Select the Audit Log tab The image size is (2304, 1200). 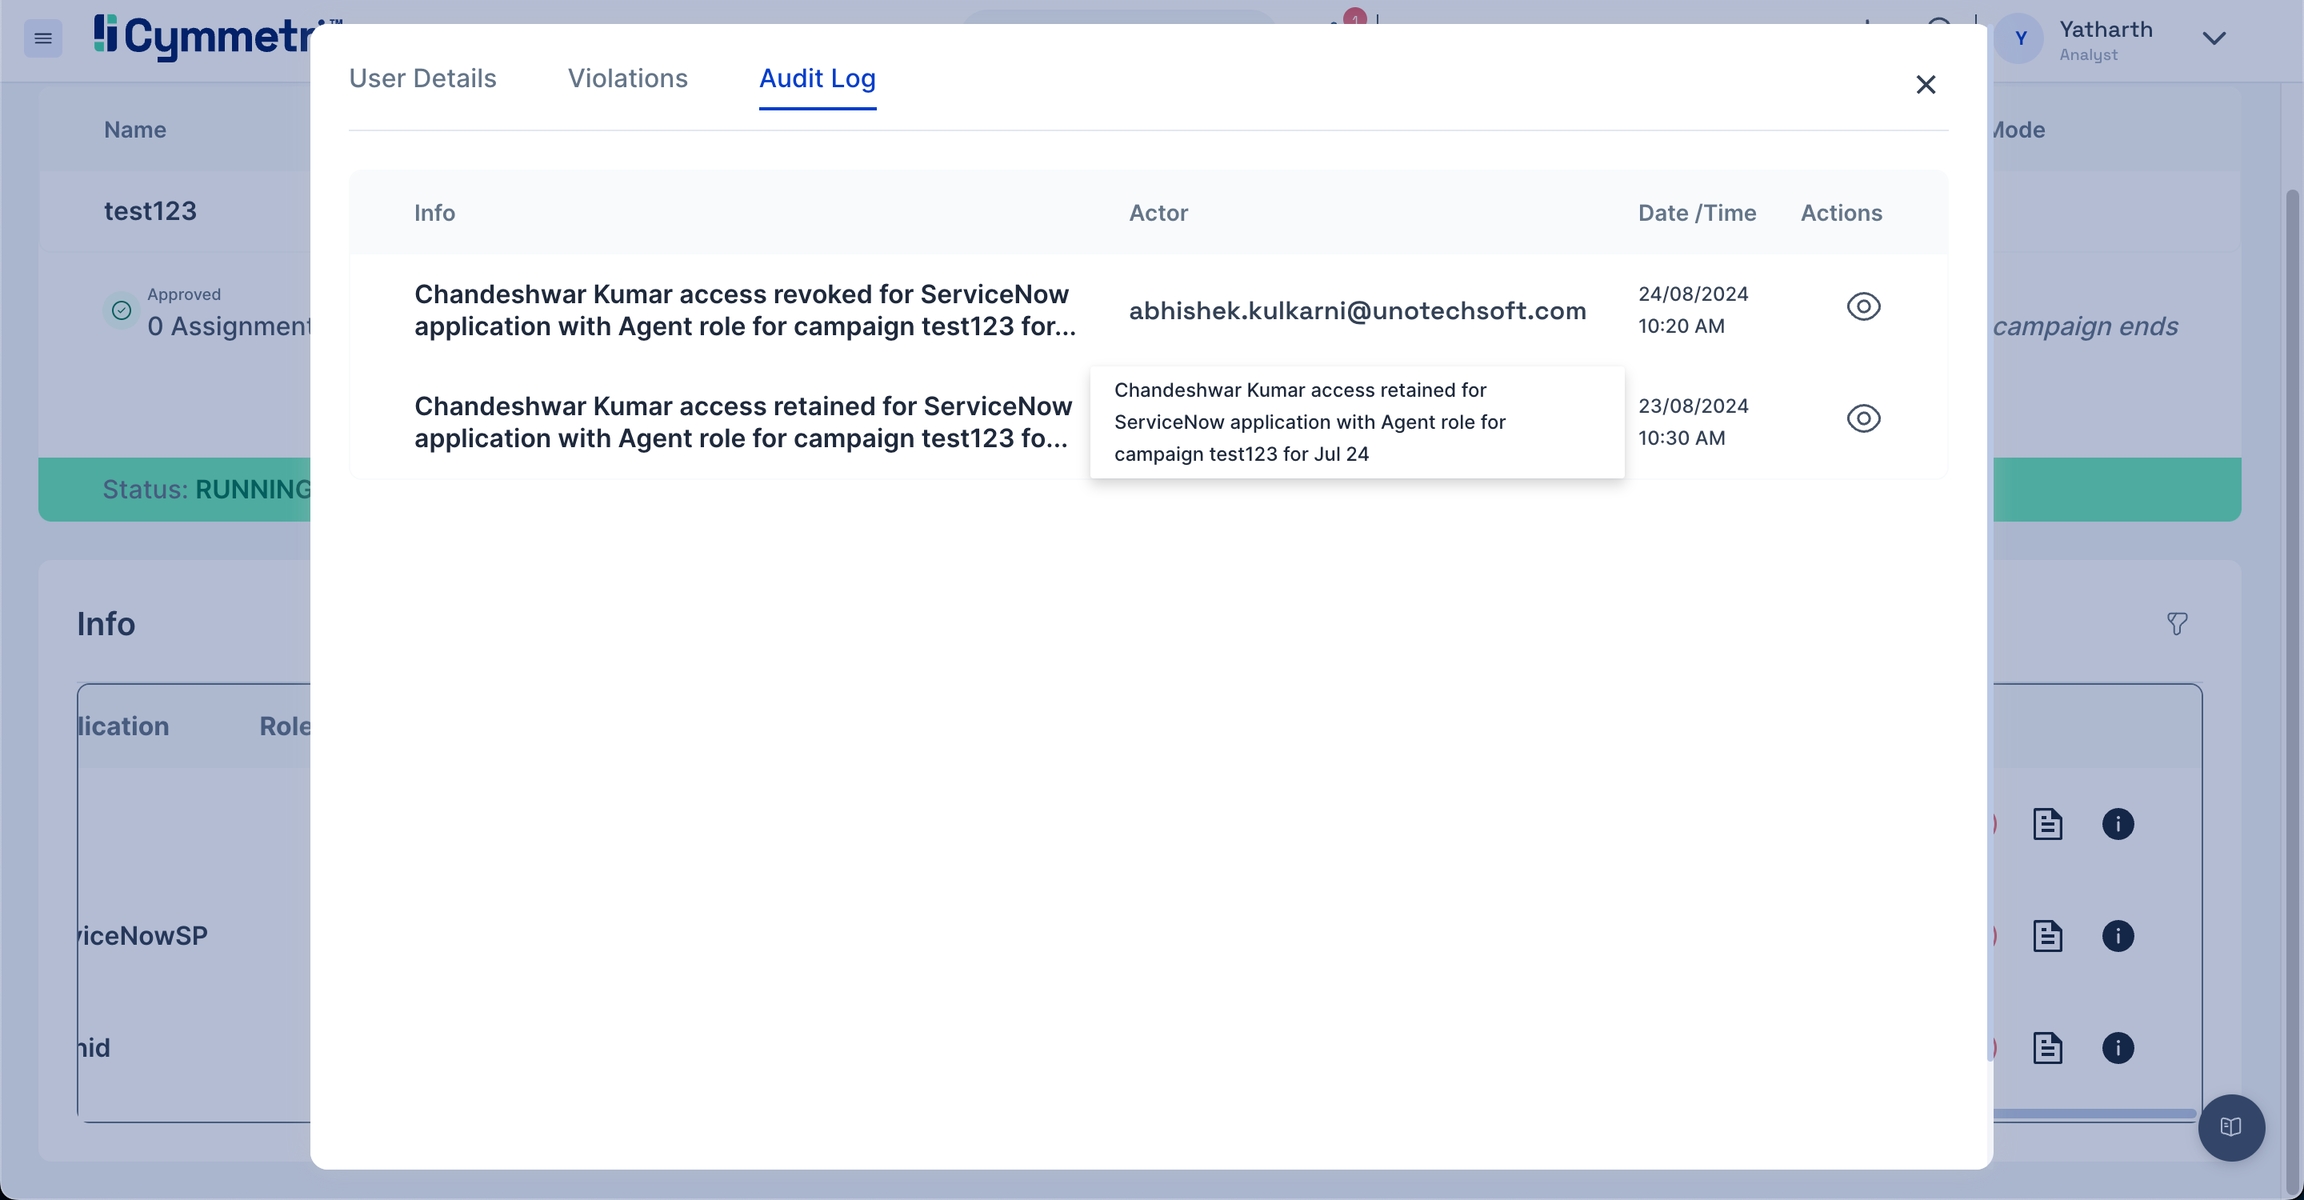point(817,79)
